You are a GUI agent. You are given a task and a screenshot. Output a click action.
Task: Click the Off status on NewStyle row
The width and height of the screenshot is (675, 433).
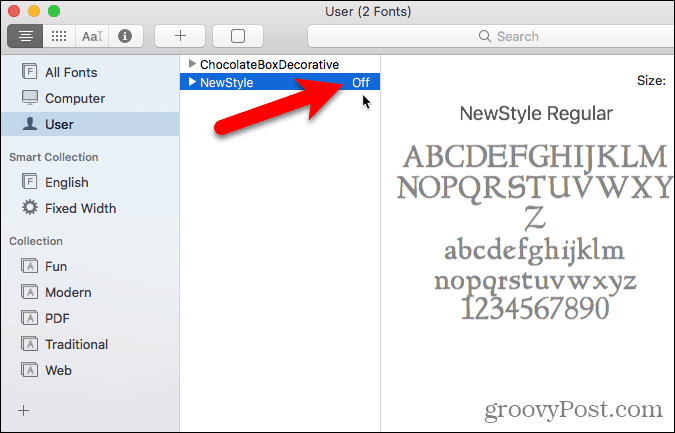point(361,82)
